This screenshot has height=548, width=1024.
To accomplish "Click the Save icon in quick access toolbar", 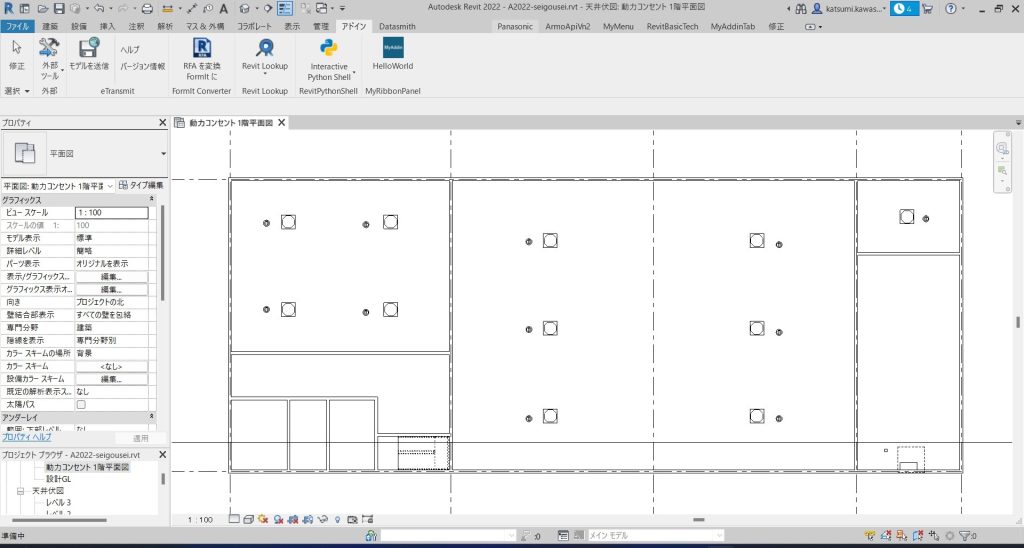I will 59,8.
